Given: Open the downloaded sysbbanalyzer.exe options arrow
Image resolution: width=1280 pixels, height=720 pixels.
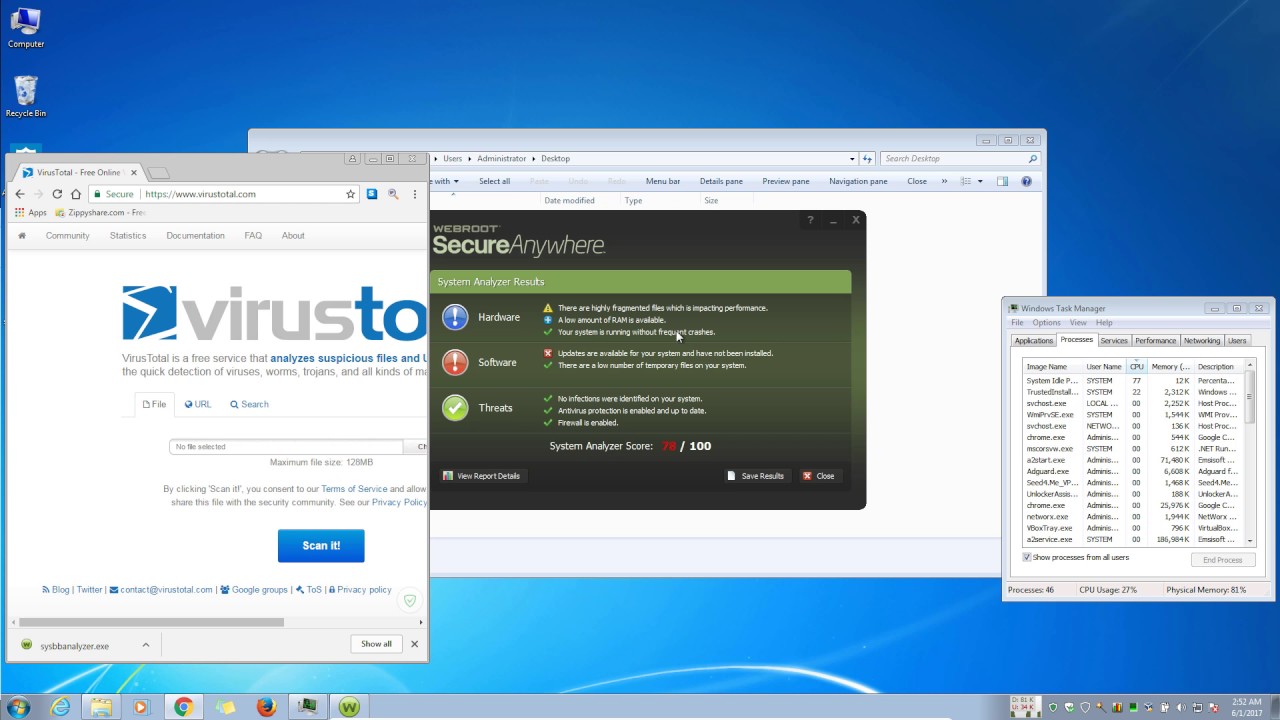Looking at the screenshot, I should (146, 645).
